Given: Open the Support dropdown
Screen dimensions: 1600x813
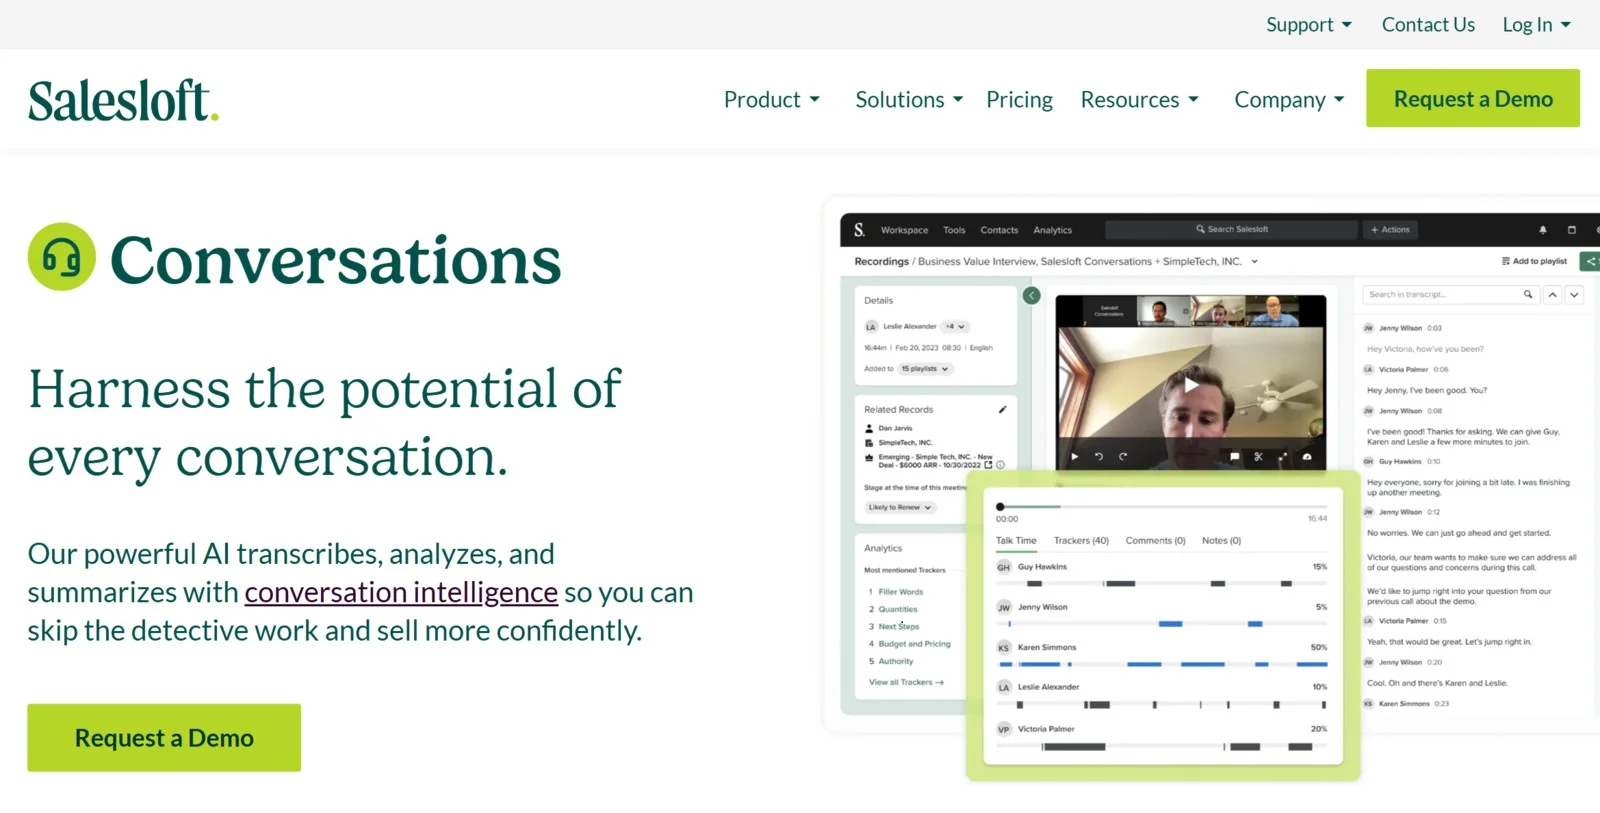Looking at the screenshot, I should coord(1308,25).
